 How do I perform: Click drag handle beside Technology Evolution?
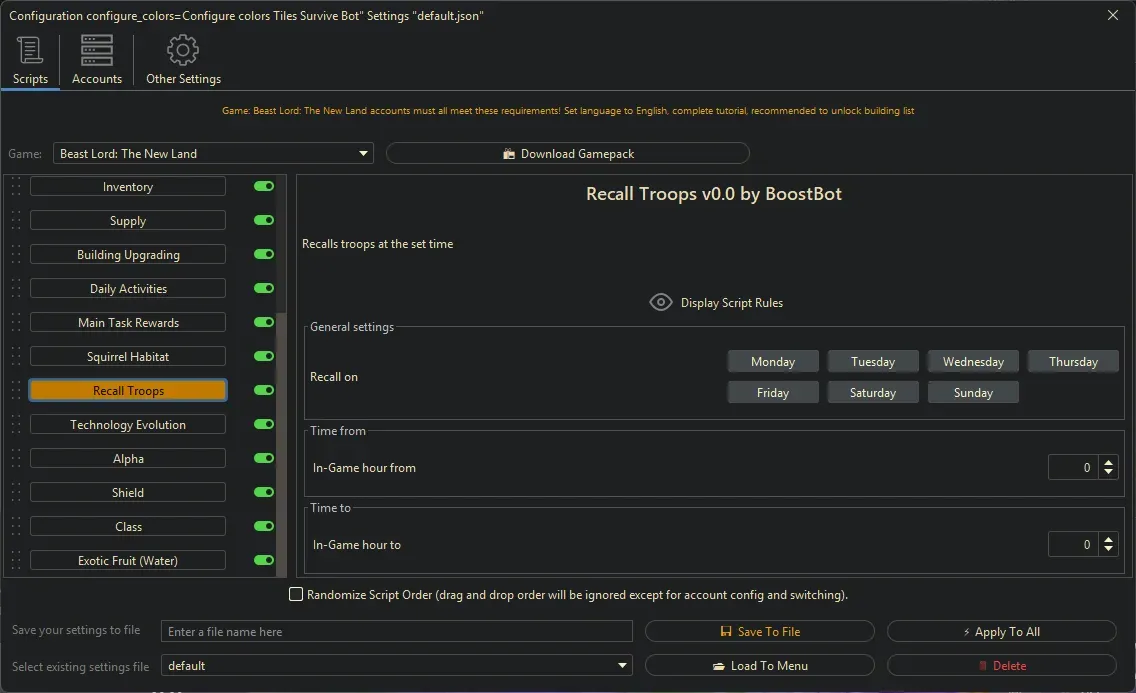(x=15, y=425)
